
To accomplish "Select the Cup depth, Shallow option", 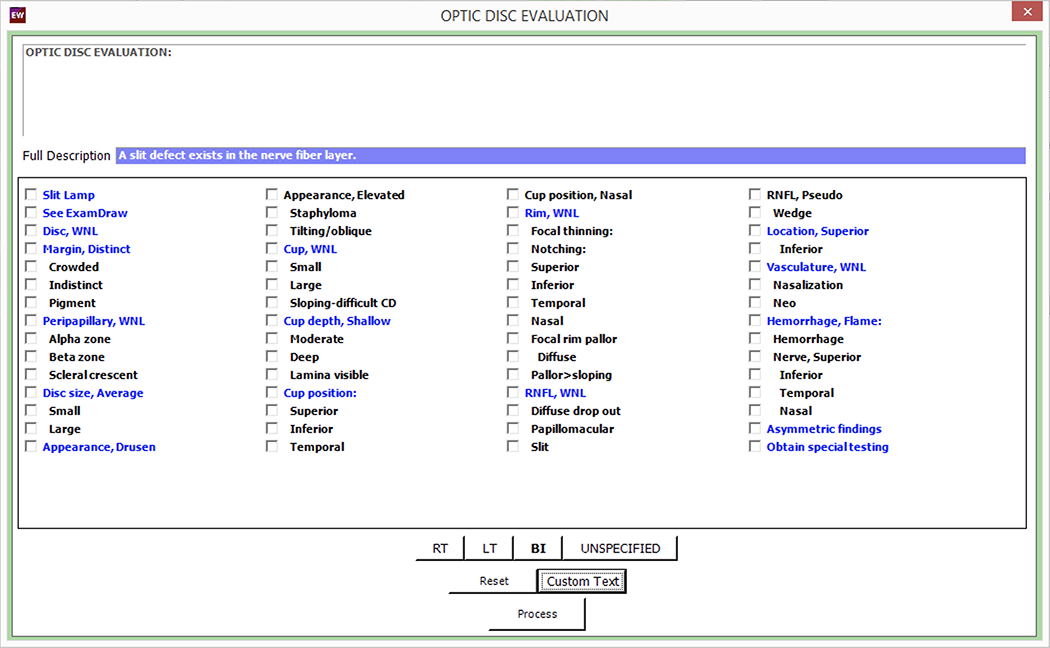I will coord(272,321).
